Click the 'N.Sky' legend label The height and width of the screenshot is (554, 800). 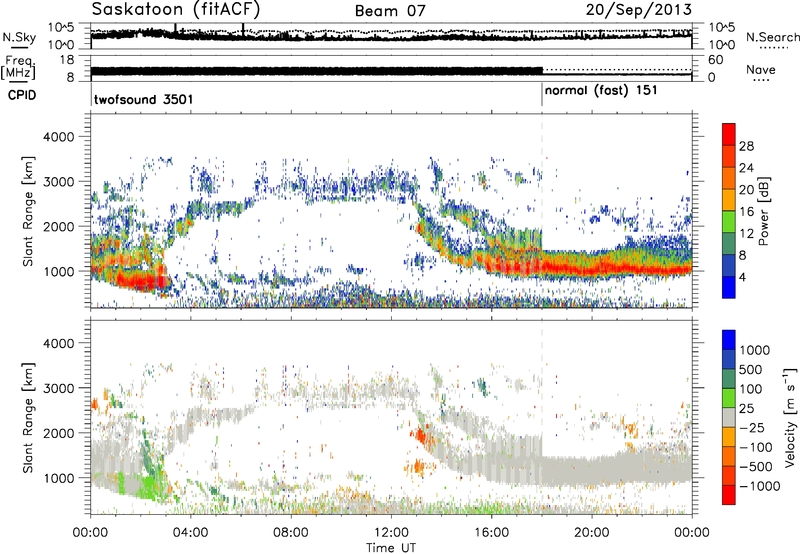19,38
